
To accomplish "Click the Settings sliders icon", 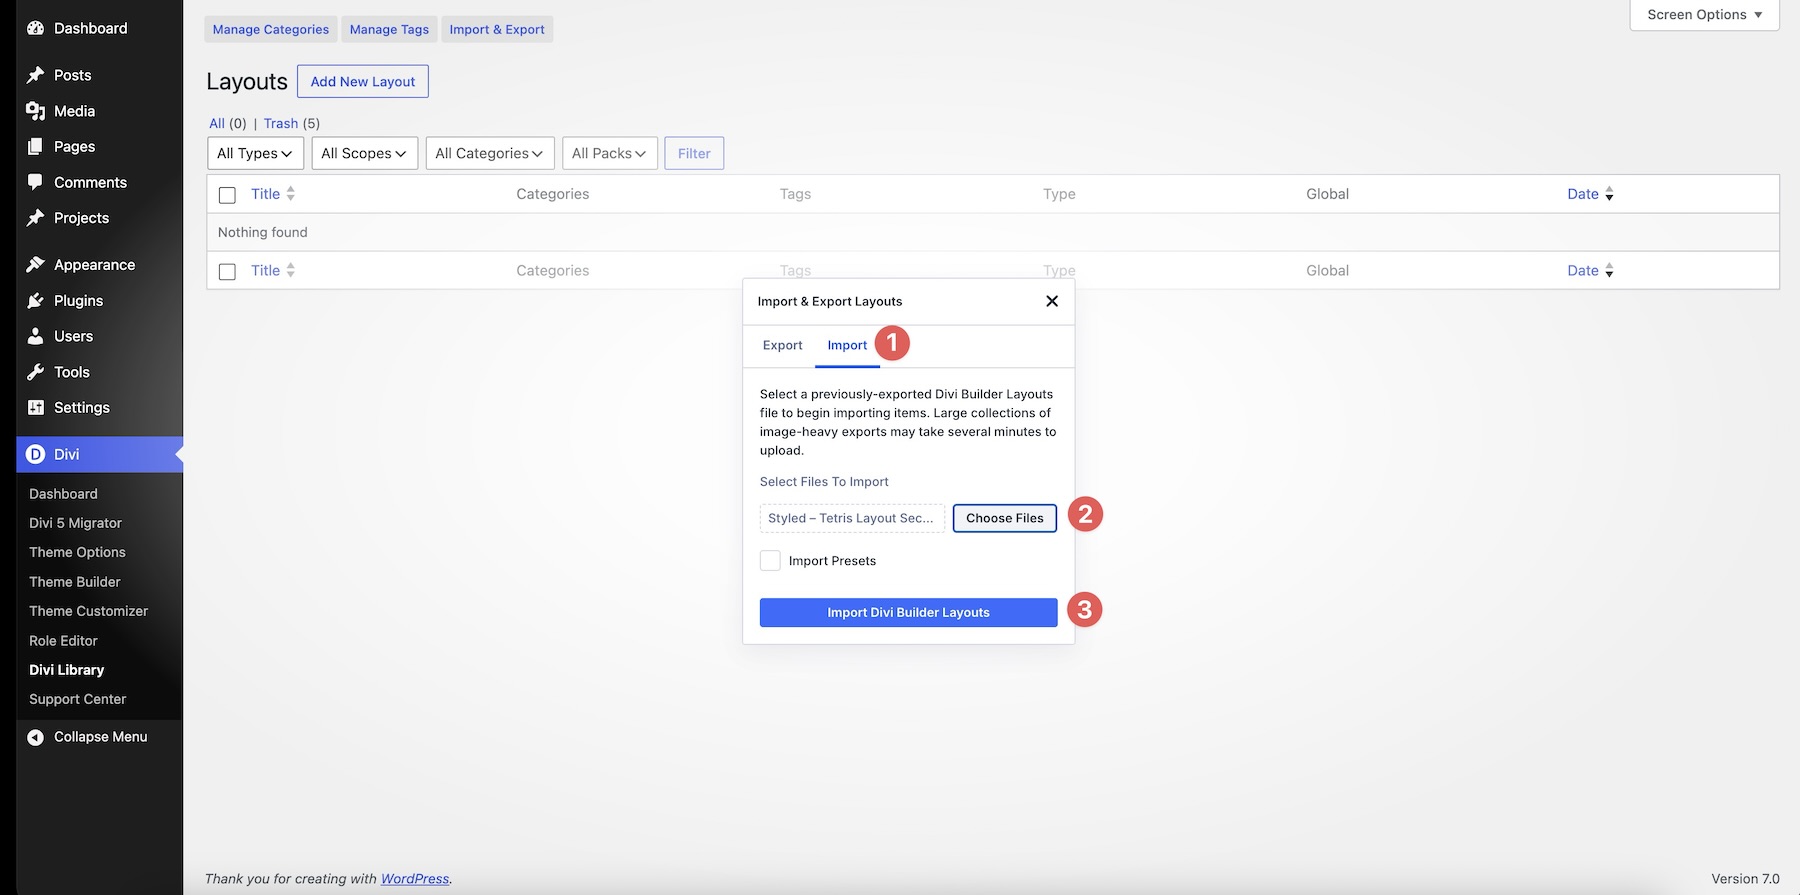I will [36, 407].
